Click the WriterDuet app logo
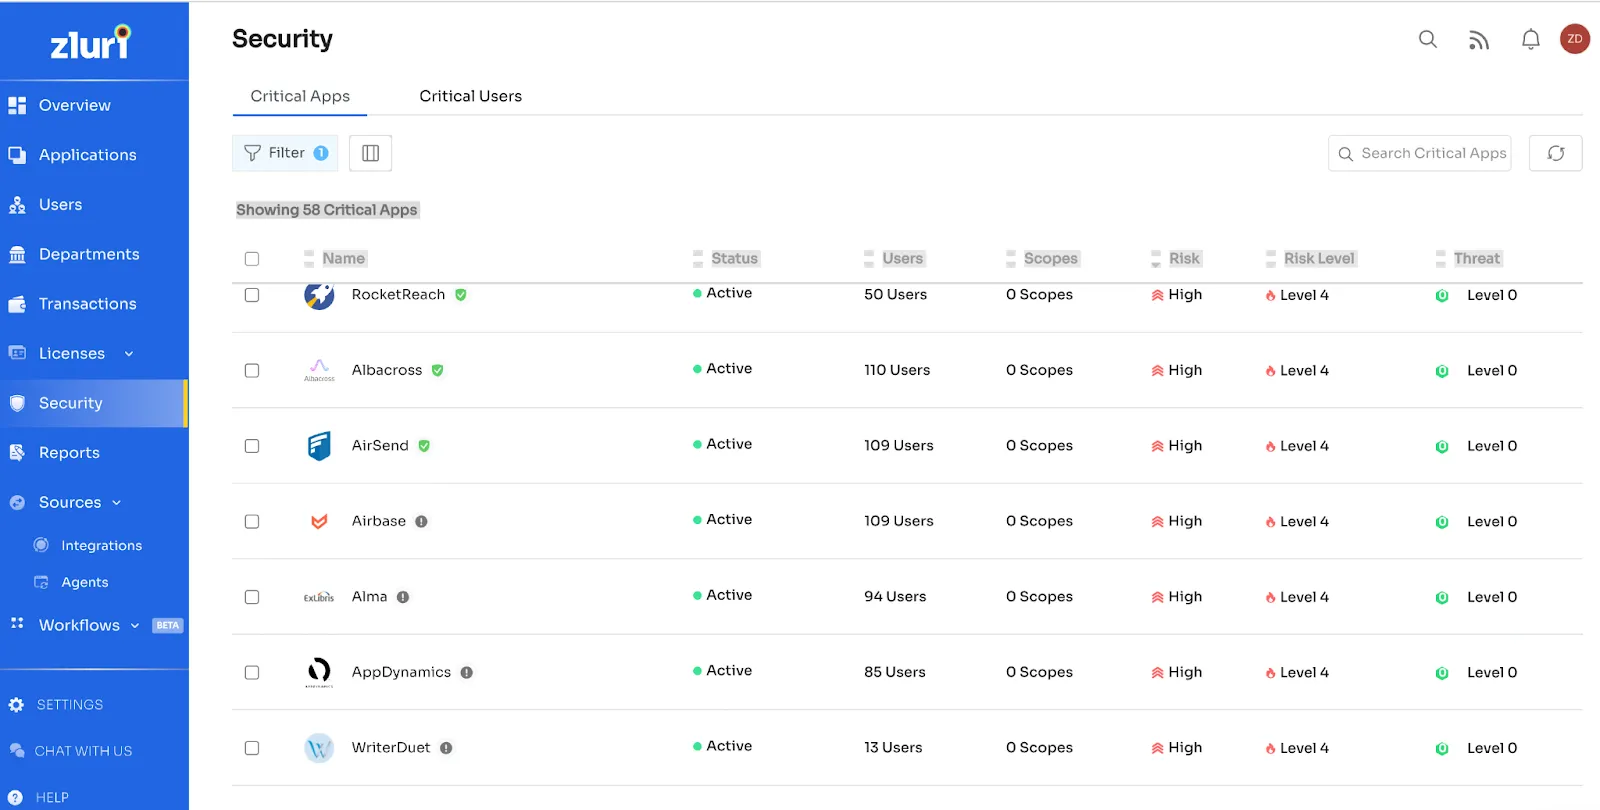The width and height of the screenshot is (1600, 810). pyautogui.click(x=319, y=748)
